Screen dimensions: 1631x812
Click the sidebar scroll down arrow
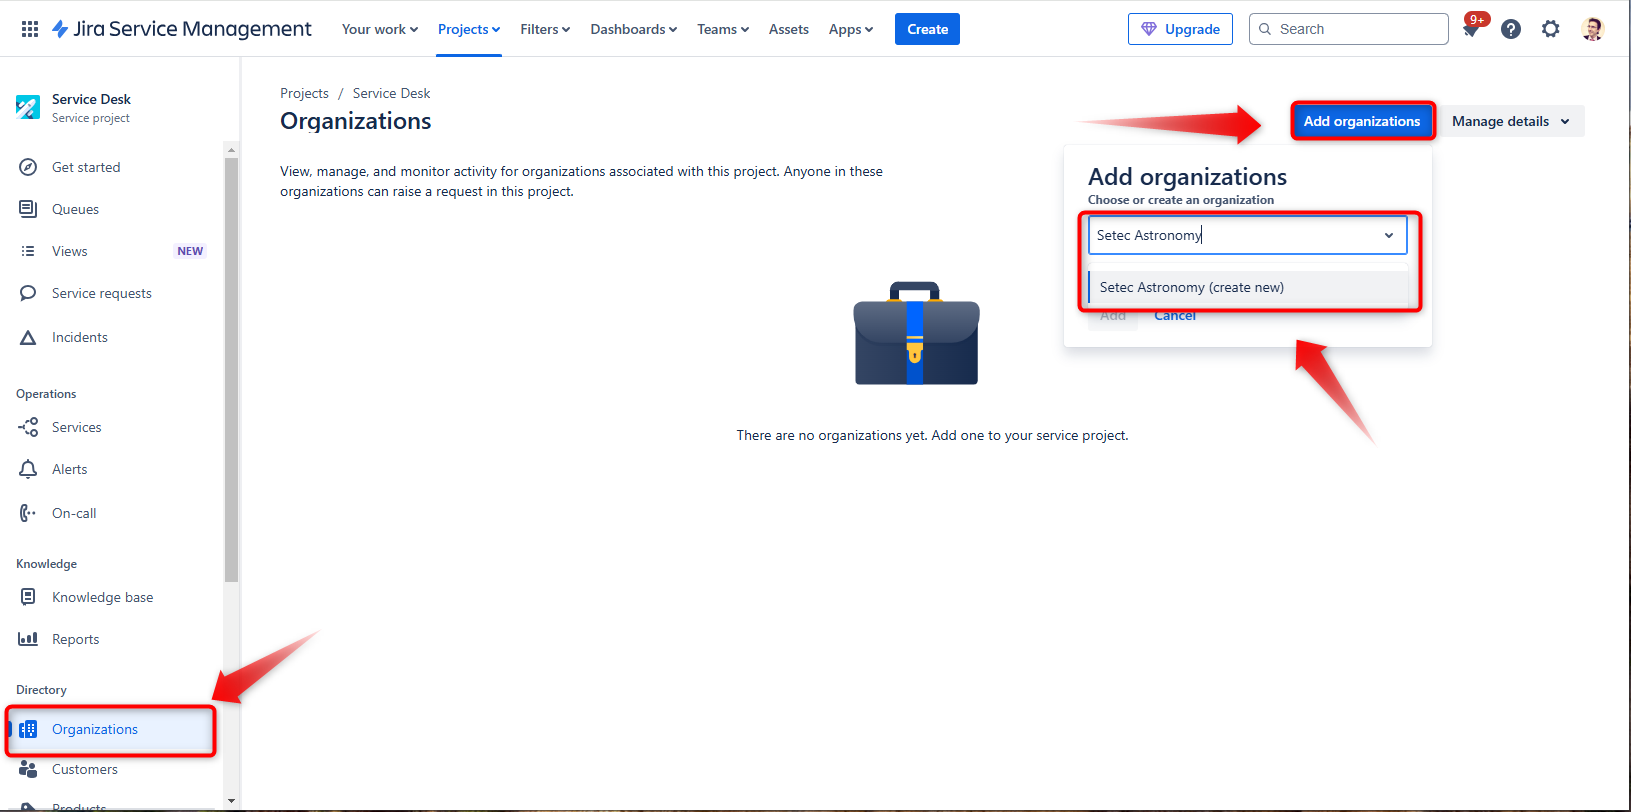tap(231, 800)
